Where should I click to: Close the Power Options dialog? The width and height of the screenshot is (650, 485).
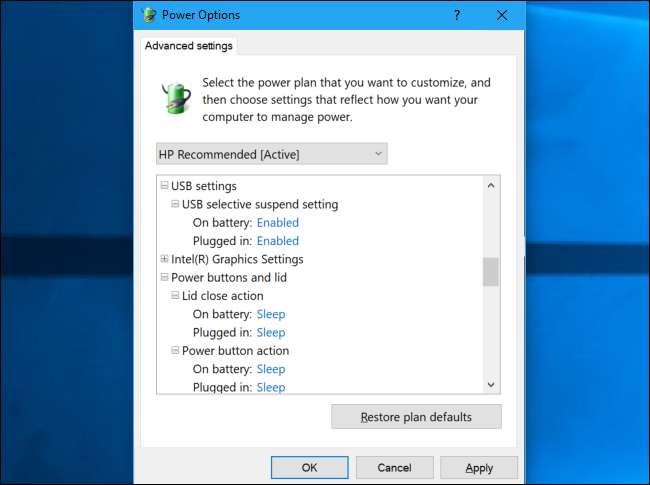[x=502, y=15]
